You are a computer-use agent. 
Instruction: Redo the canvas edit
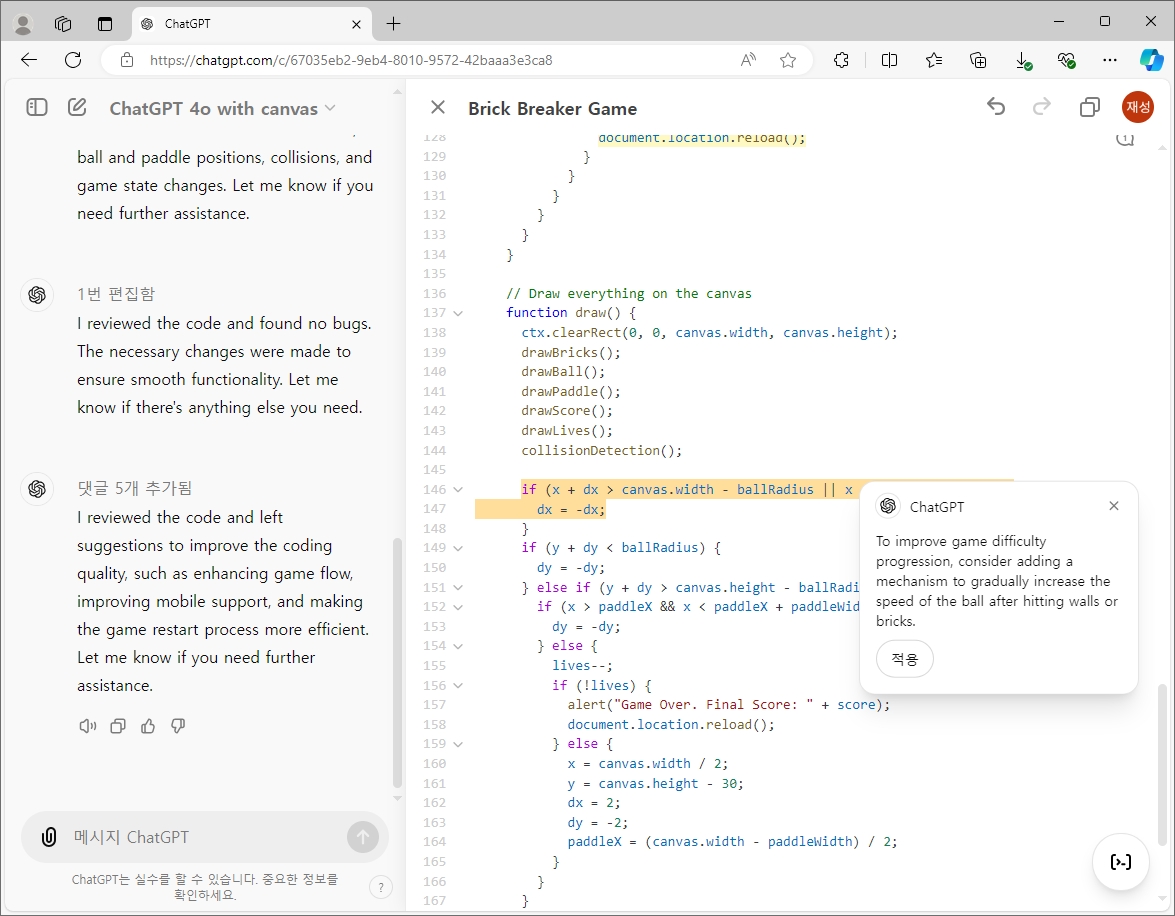(x=1042, y=107)
